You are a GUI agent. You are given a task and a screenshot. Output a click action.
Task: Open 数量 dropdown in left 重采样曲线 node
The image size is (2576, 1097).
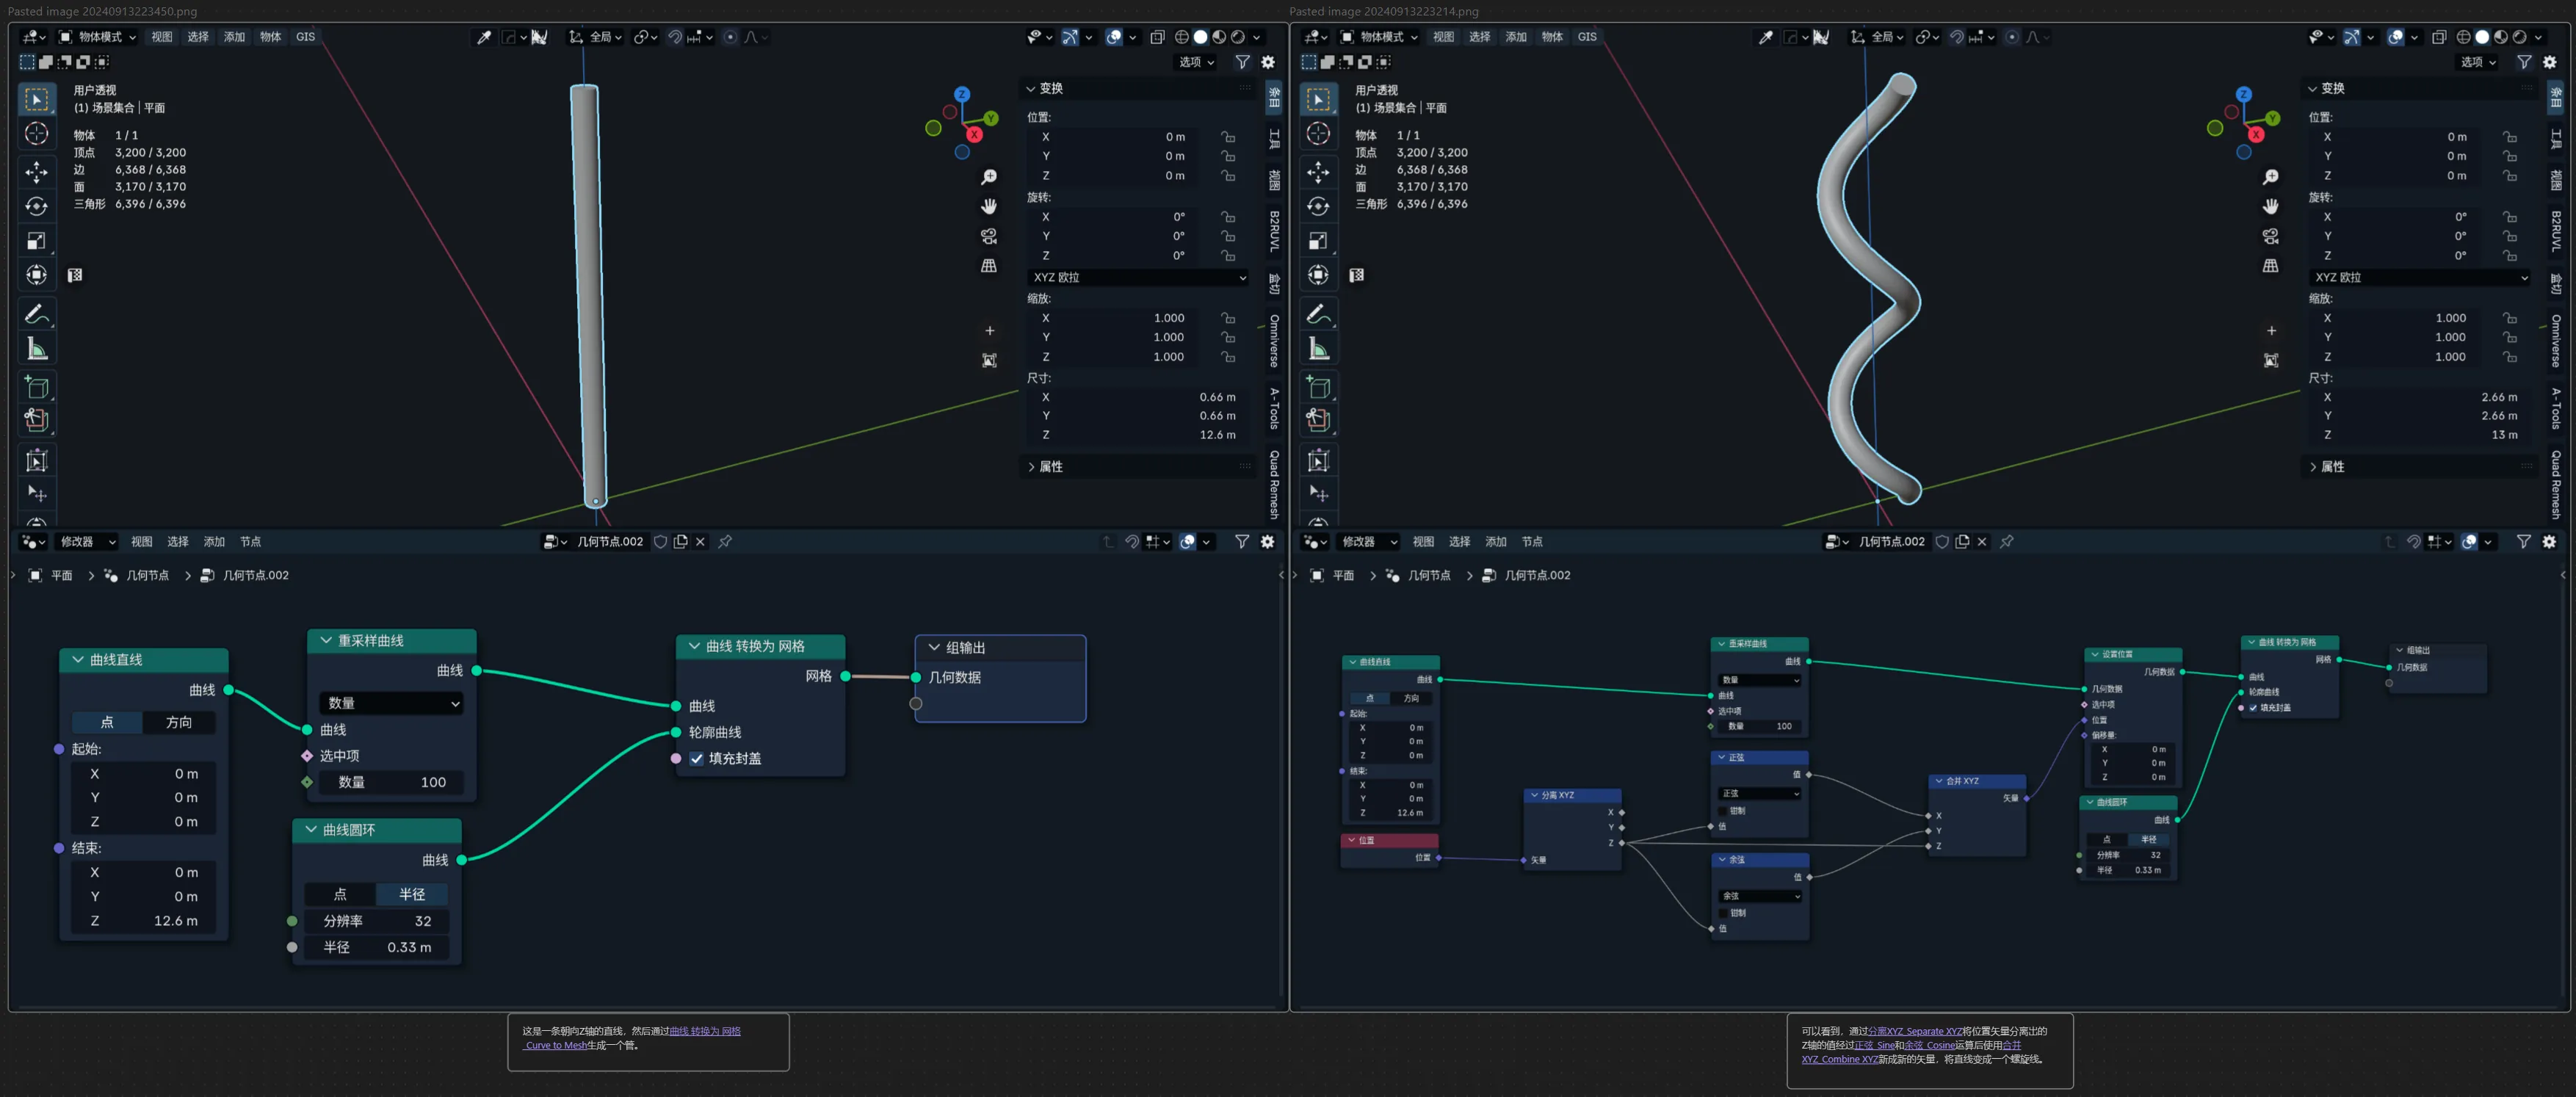click(392, 703)
